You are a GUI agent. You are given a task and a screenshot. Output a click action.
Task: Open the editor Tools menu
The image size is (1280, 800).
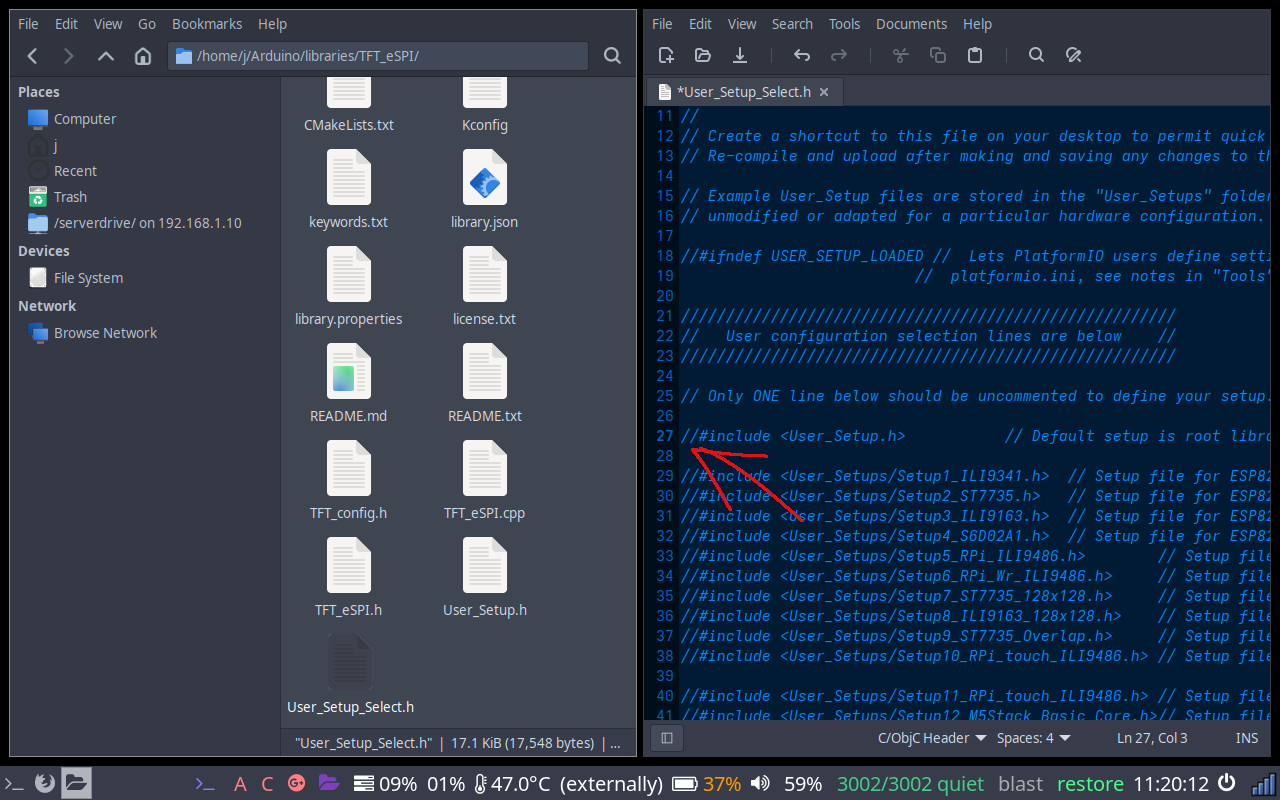coord(844,24)
